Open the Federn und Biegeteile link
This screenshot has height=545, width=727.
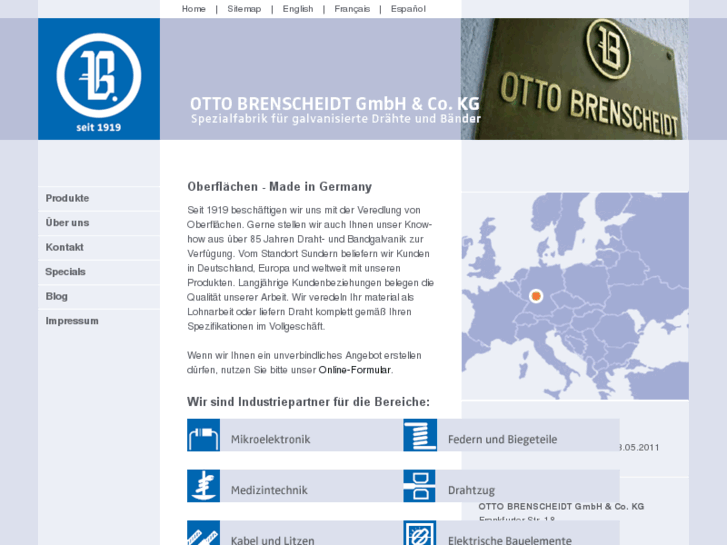pyautogui.click(x=503, y=439)
